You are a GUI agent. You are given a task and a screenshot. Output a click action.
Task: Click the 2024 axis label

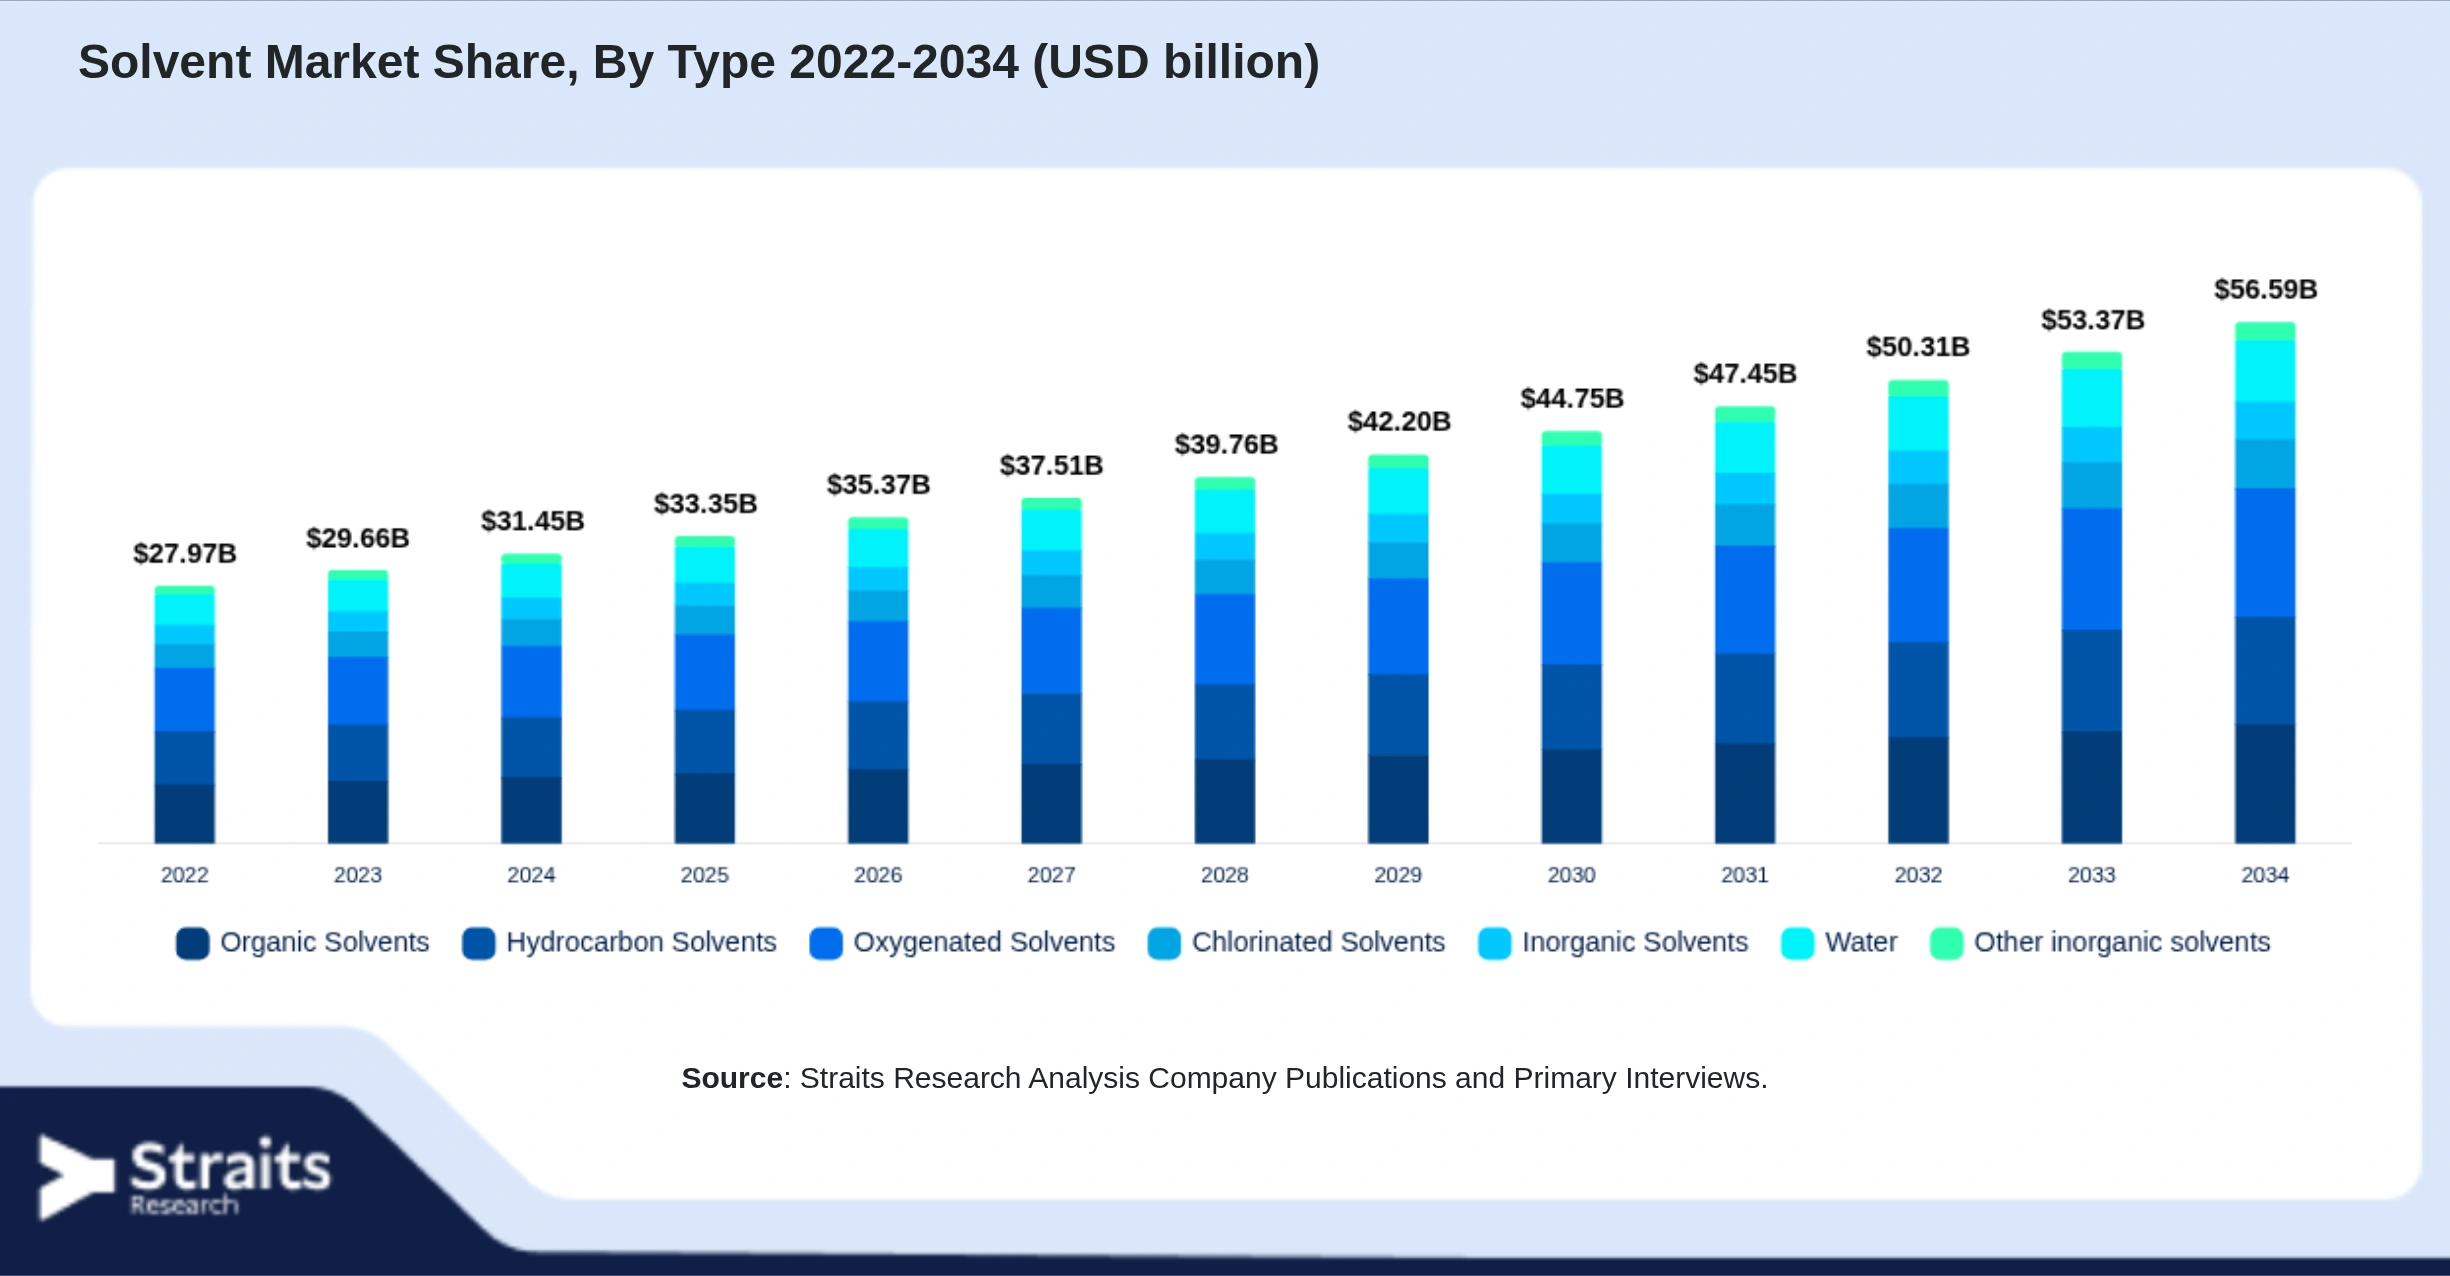[x=531, y=875]
